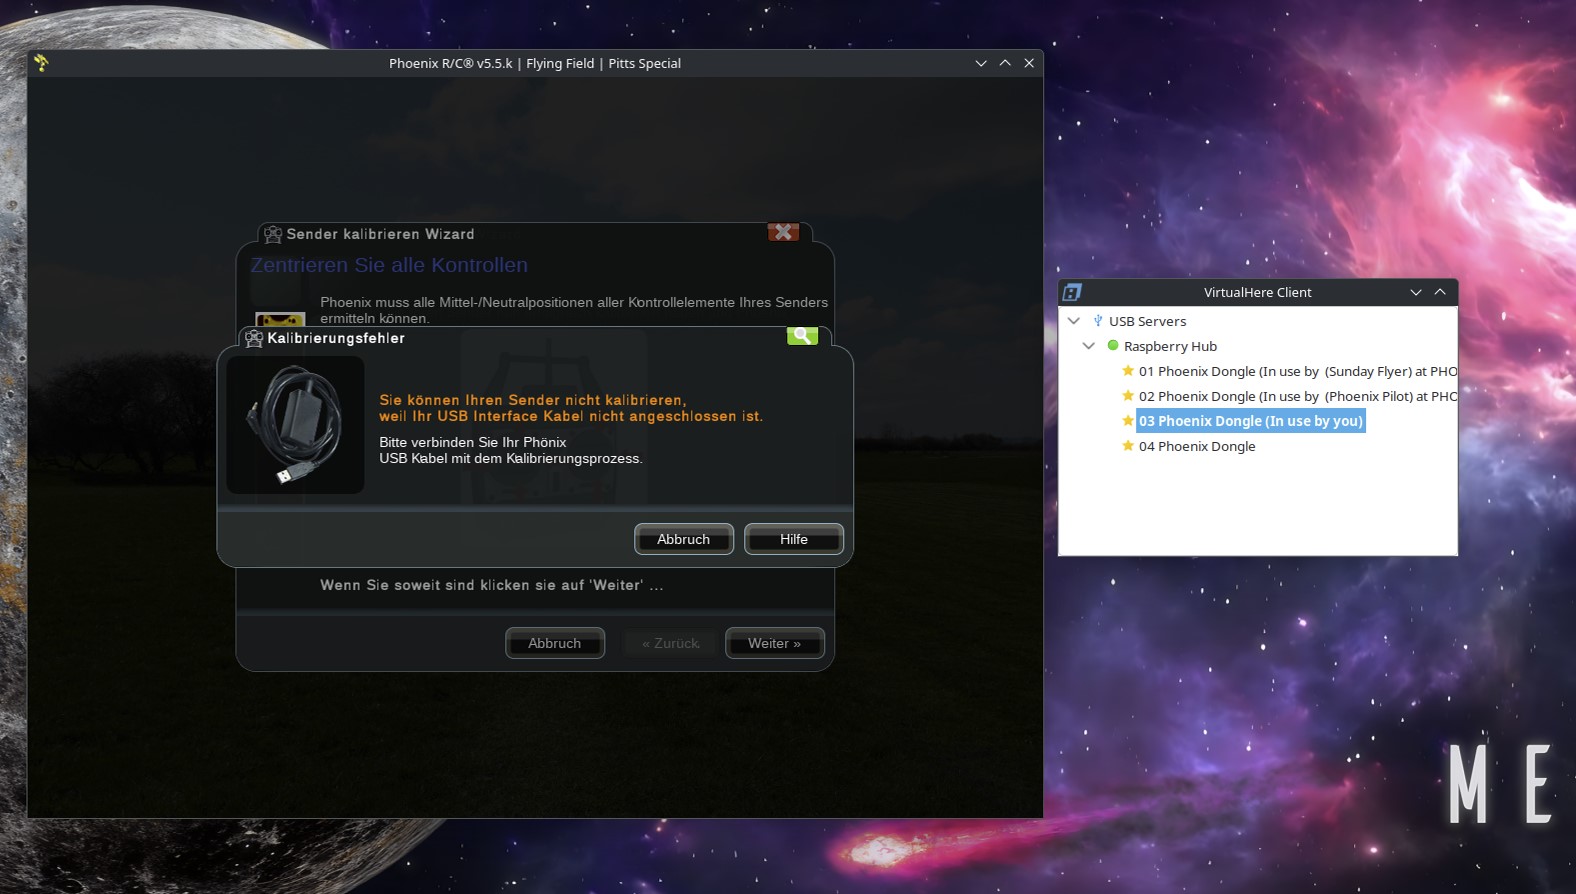
Task: Select the Raspberry Hub entry
Action: point(1170,346)
